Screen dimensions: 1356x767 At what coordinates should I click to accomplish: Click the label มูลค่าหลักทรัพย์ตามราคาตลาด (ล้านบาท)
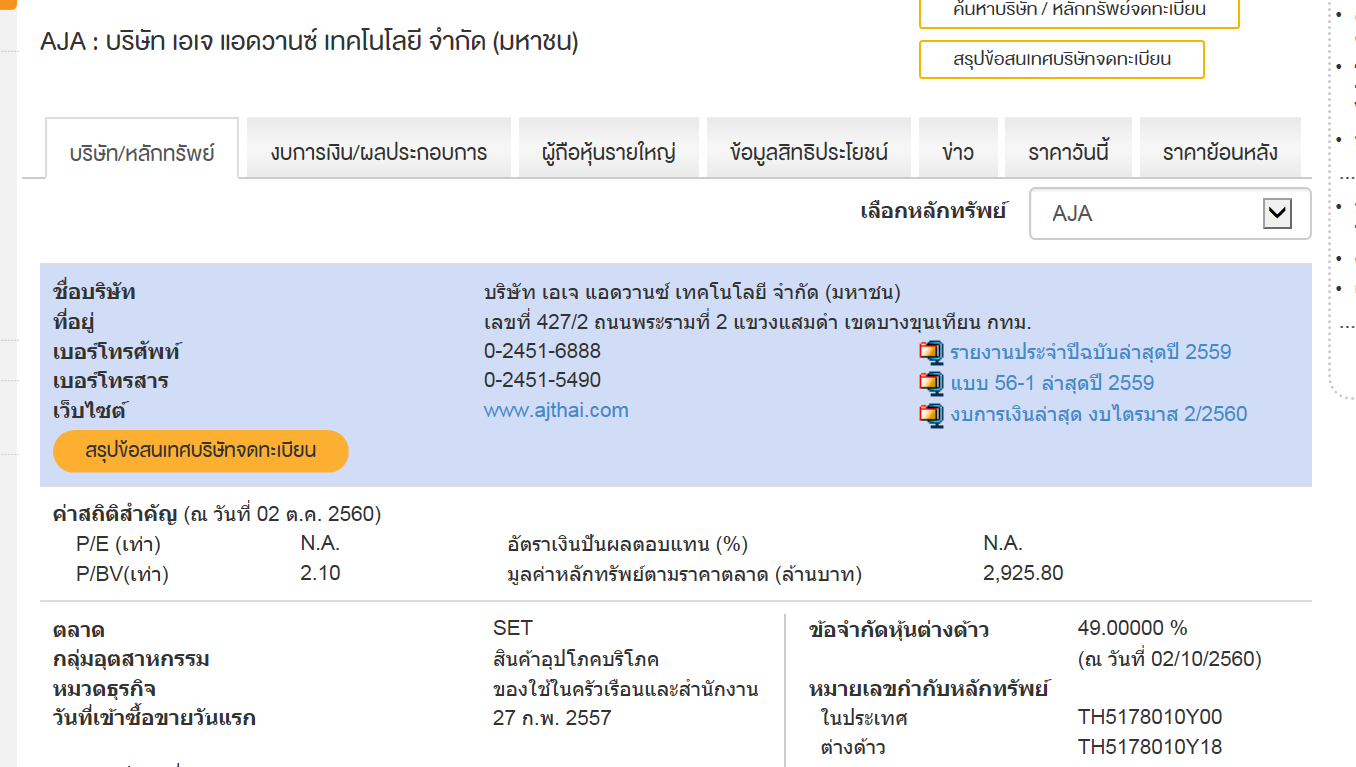coord(685,575)
